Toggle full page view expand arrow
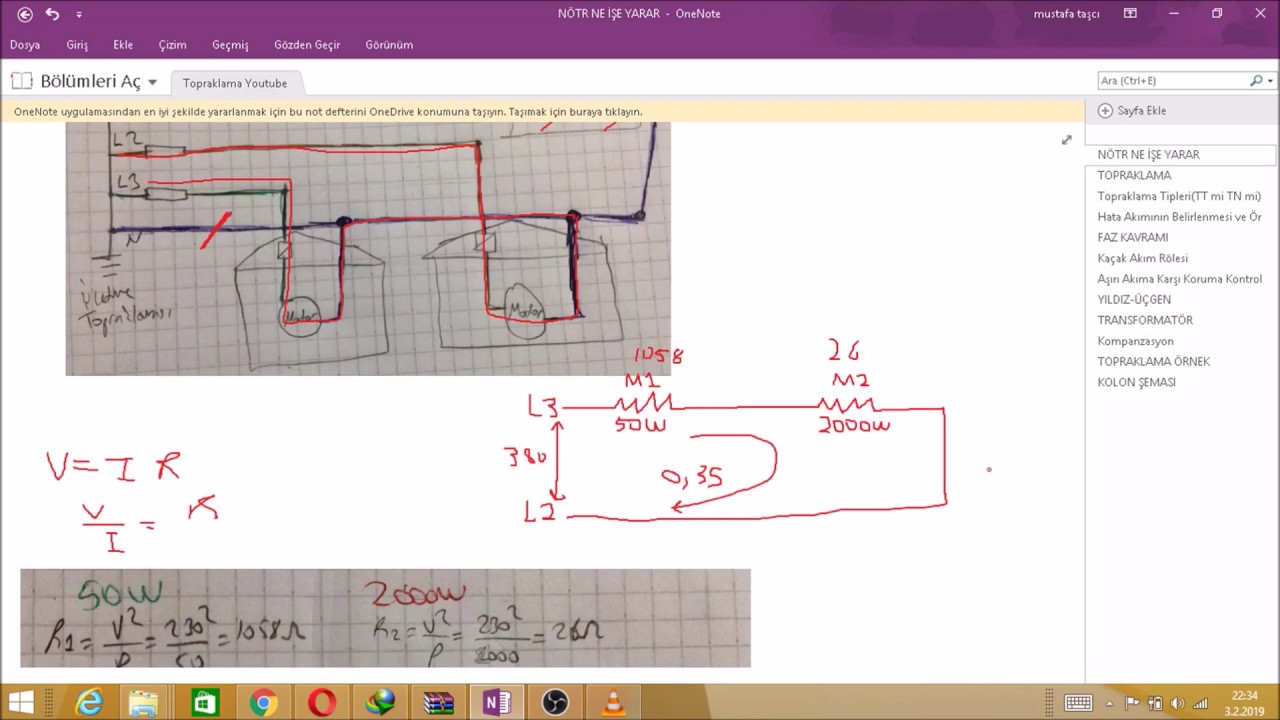This screenshot has height=720, width=1280. [1066, 140]
